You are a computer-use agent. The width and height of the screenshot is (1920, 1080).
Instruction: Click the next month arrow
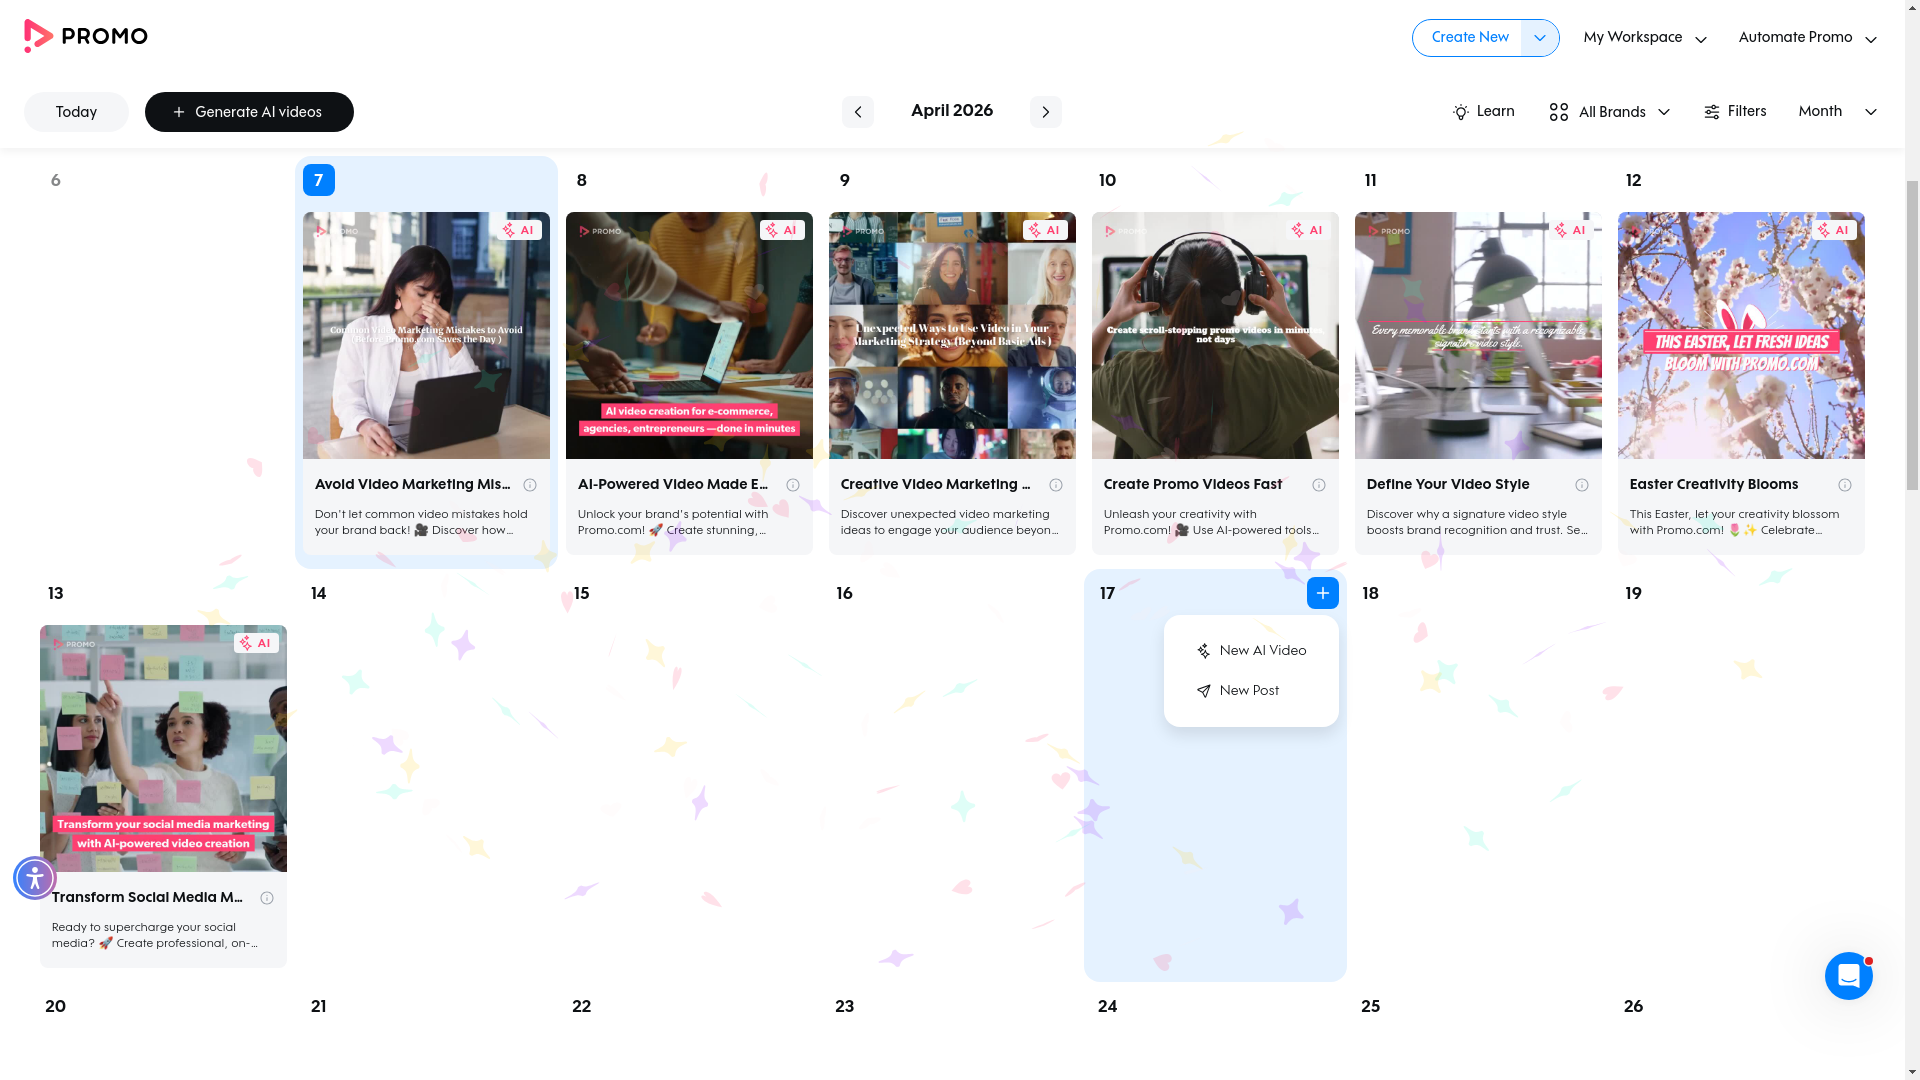click(x=1046, y=111)
